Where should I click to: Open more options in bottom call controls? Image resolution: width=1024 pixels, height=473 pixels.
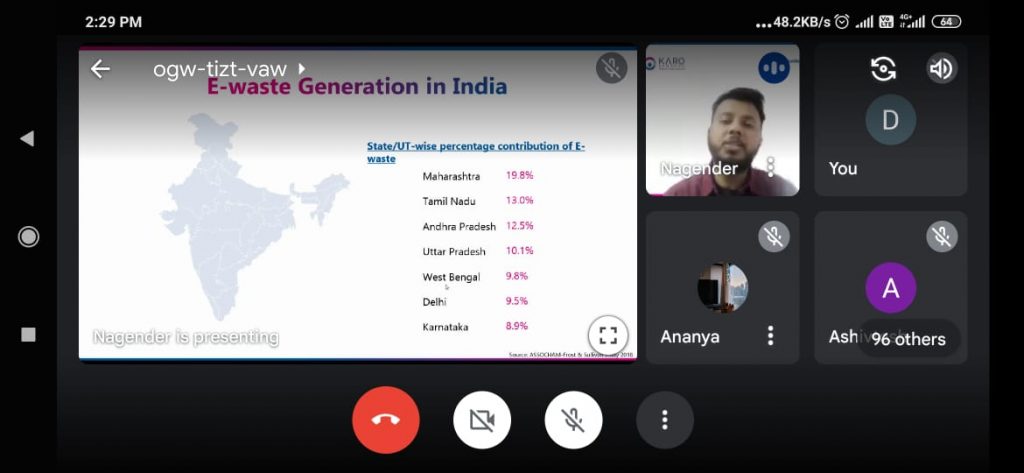pos(664,420)
